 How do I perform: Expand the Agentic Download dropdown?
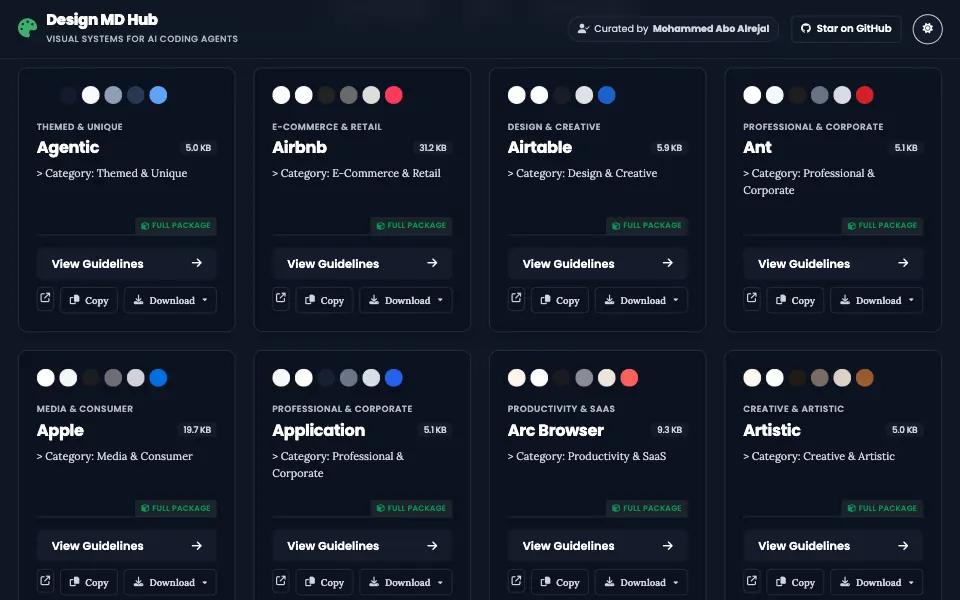pyautogui.click(x=170, y=300)
